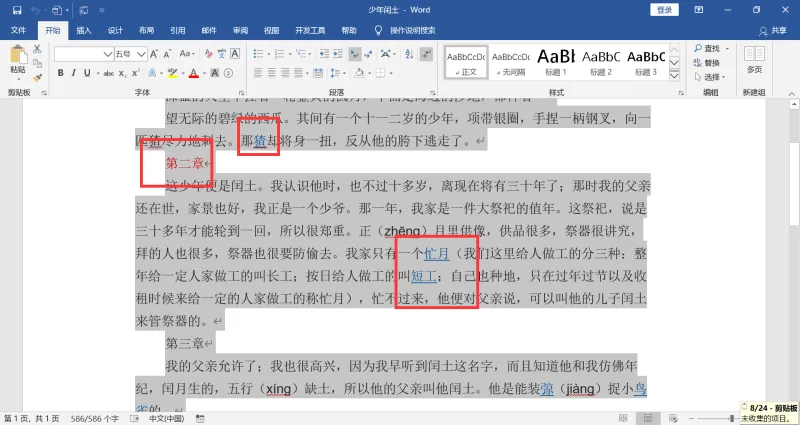Click the Clear Formatting eraser icon

click(x=208, y=54)
